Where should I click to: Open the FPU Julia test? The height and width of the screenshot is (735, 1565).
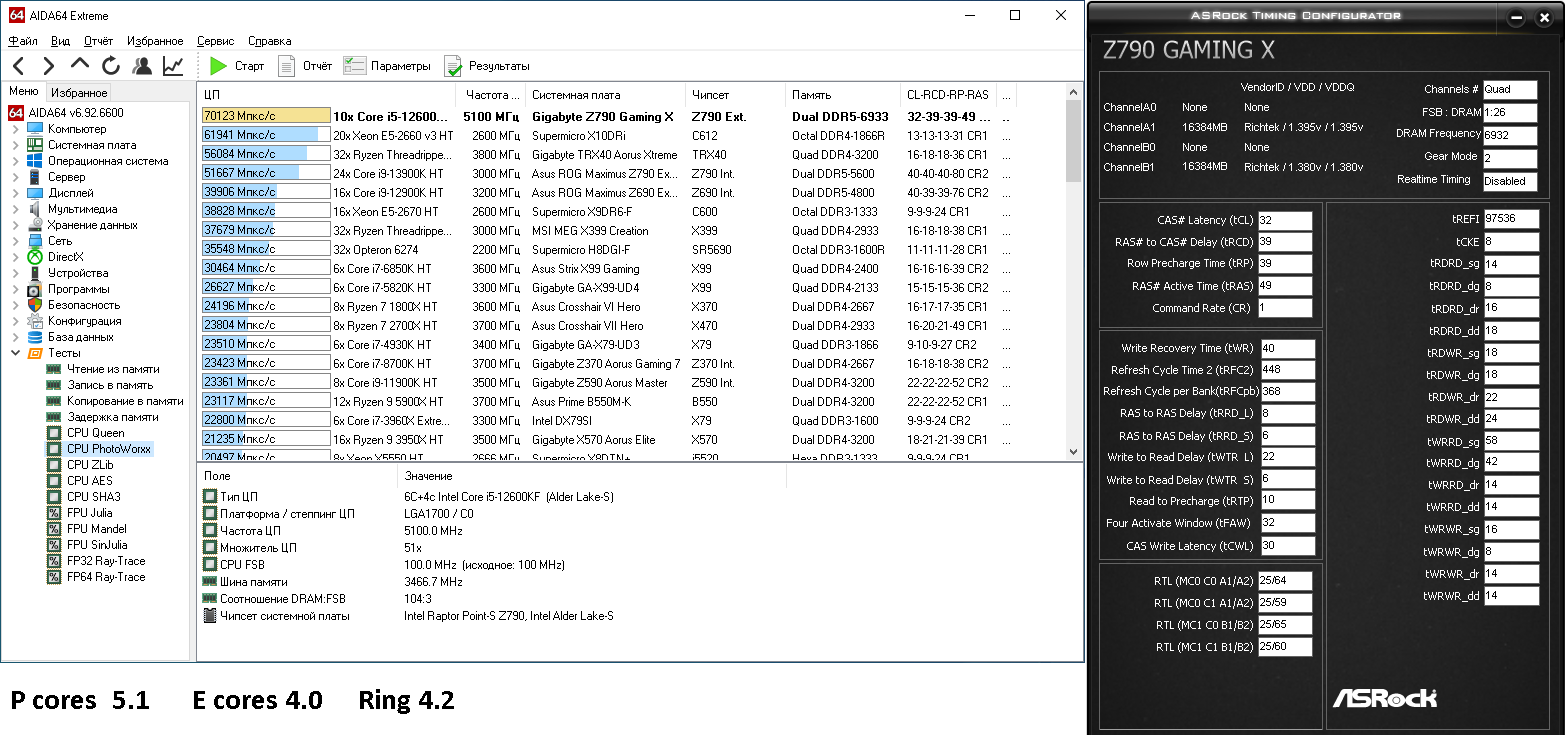90,513
